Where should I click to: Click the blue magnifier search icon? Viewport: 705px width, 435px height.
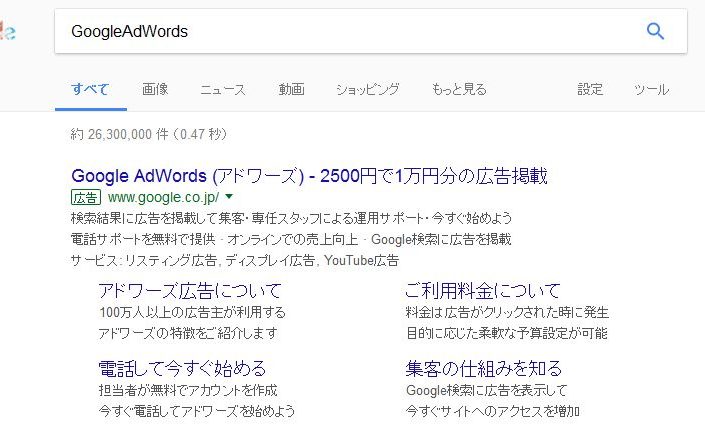[x=655, y=31]
